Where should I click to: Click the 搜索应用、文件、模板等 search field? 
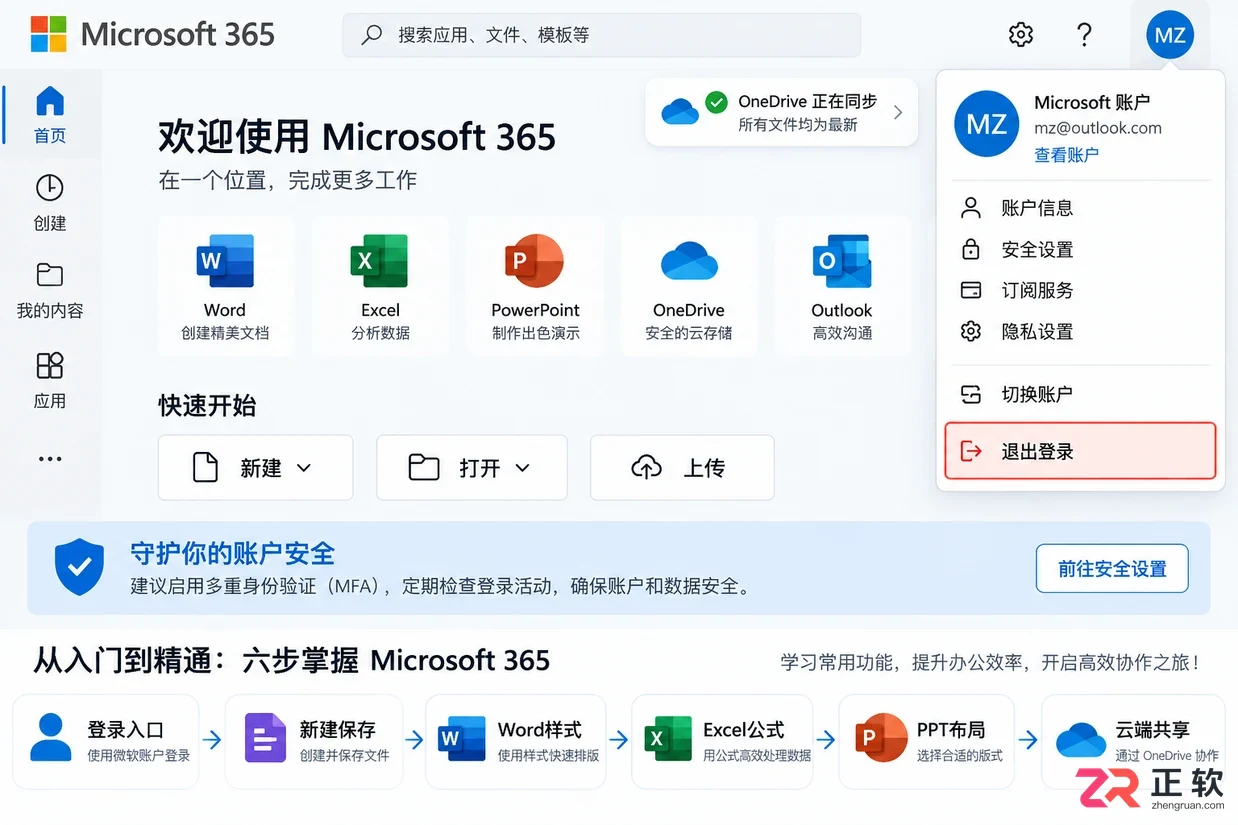pyautogui.click(x=601, y=35)
